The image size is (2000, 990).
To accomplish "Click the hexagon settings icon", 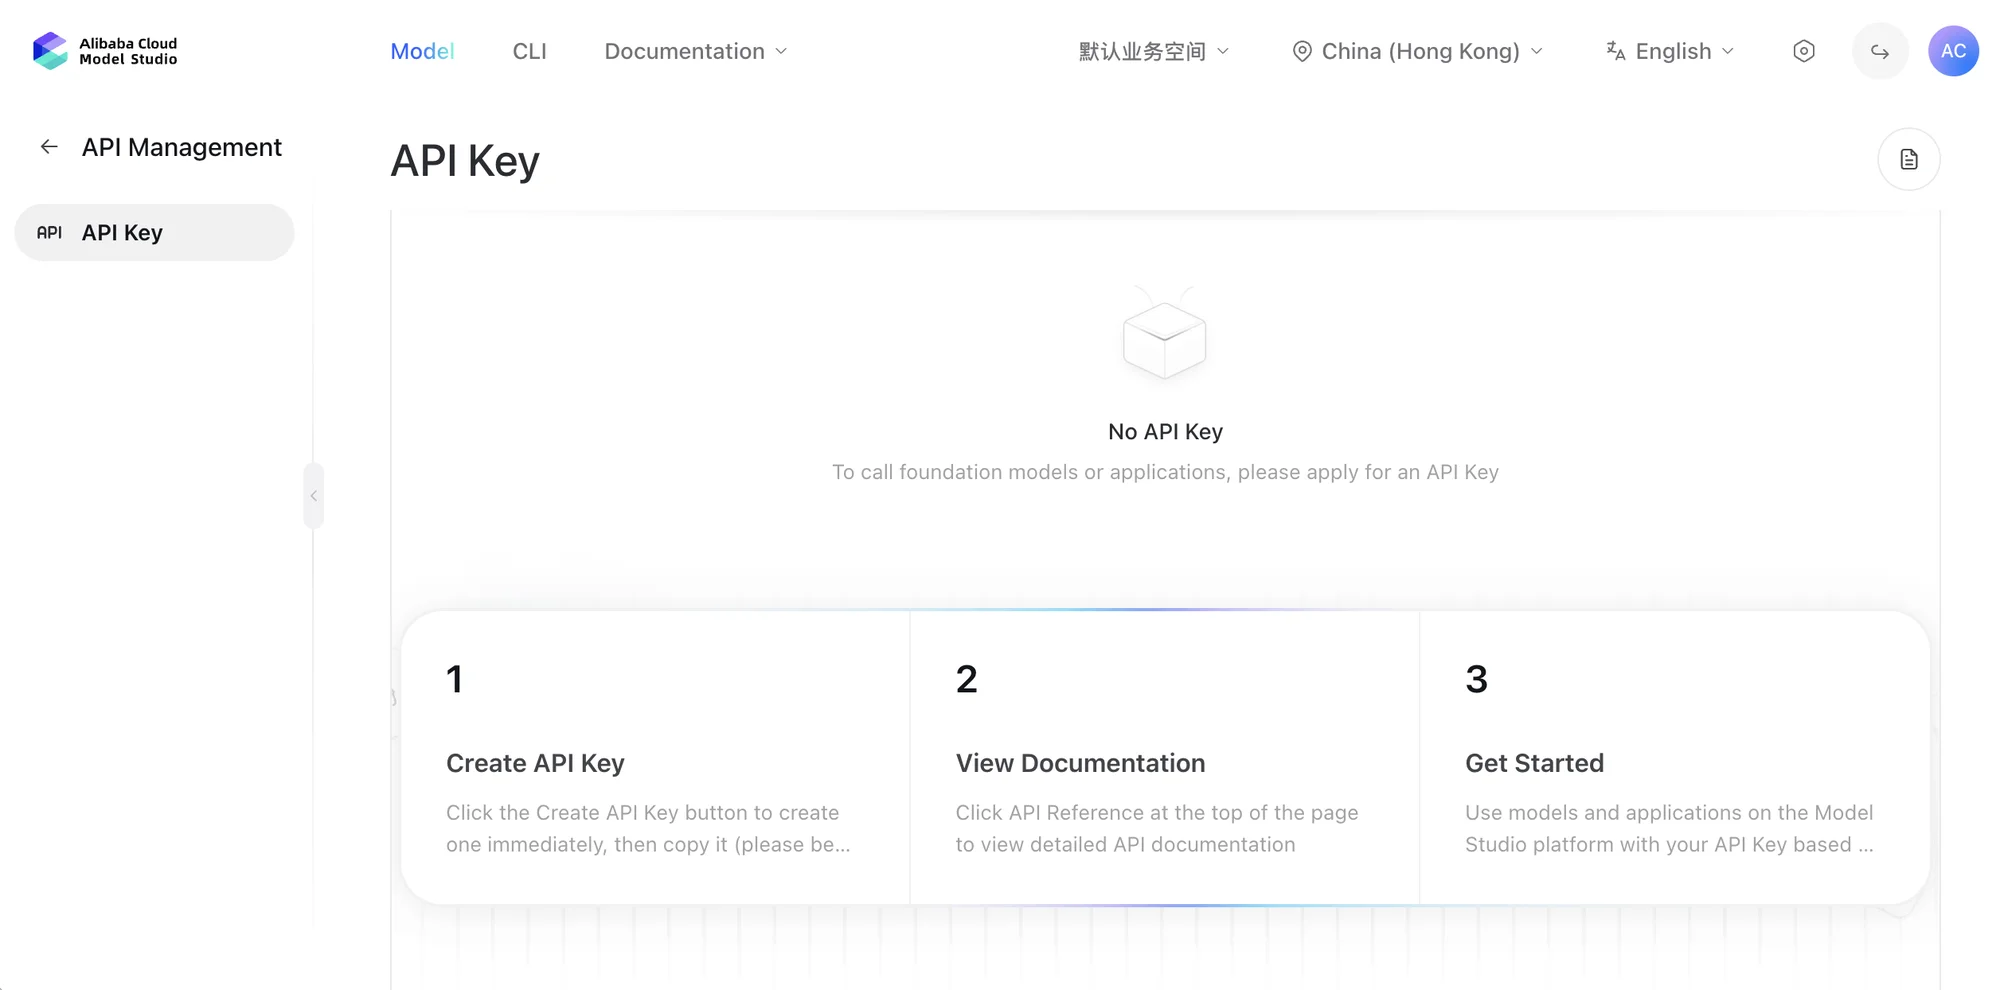I will click(1804, 51).
